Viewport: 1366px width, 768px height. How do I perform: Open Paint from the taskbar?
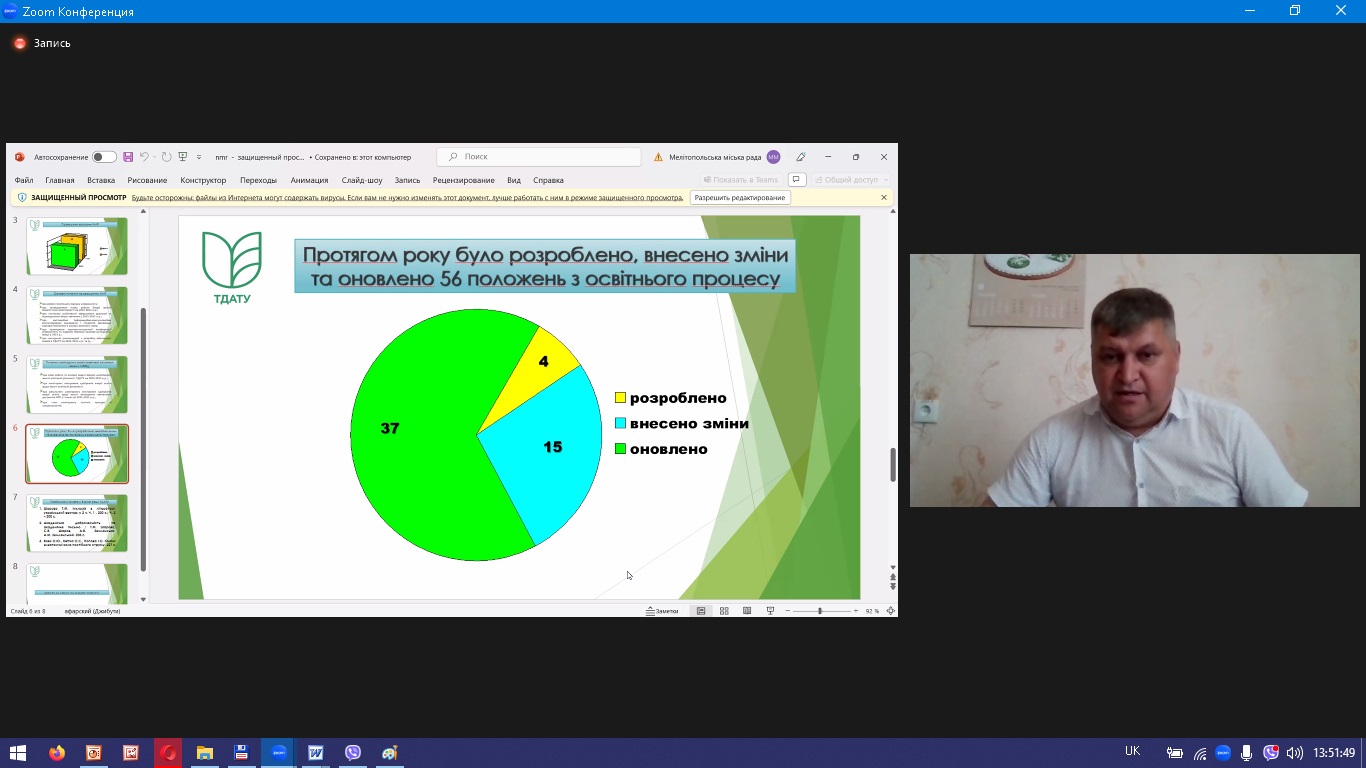tap(390, 753)
